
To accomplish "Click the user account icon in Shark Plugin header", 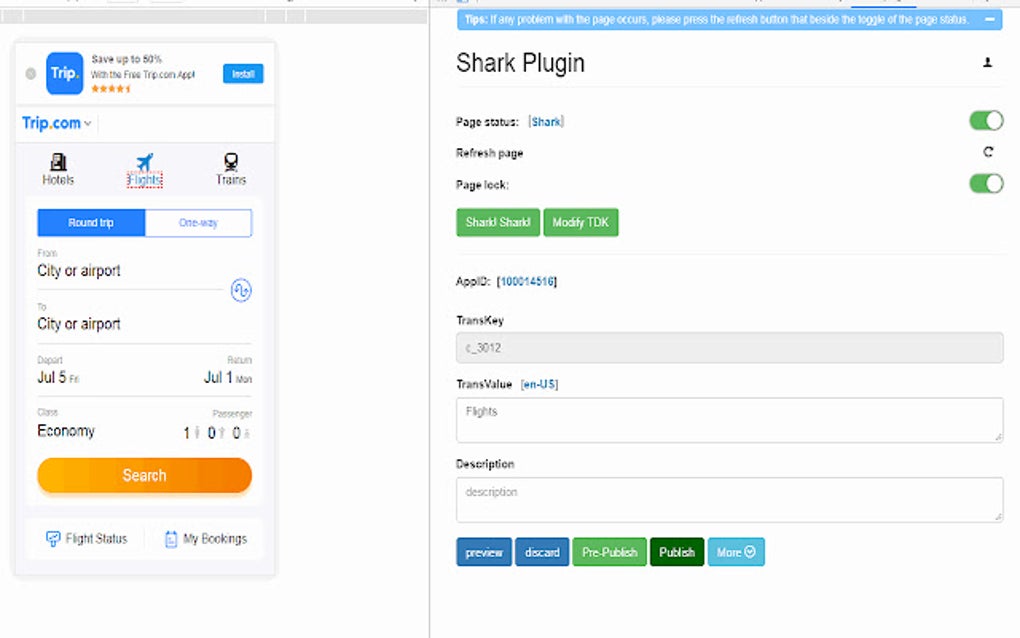I will click(x=986, y=62).
